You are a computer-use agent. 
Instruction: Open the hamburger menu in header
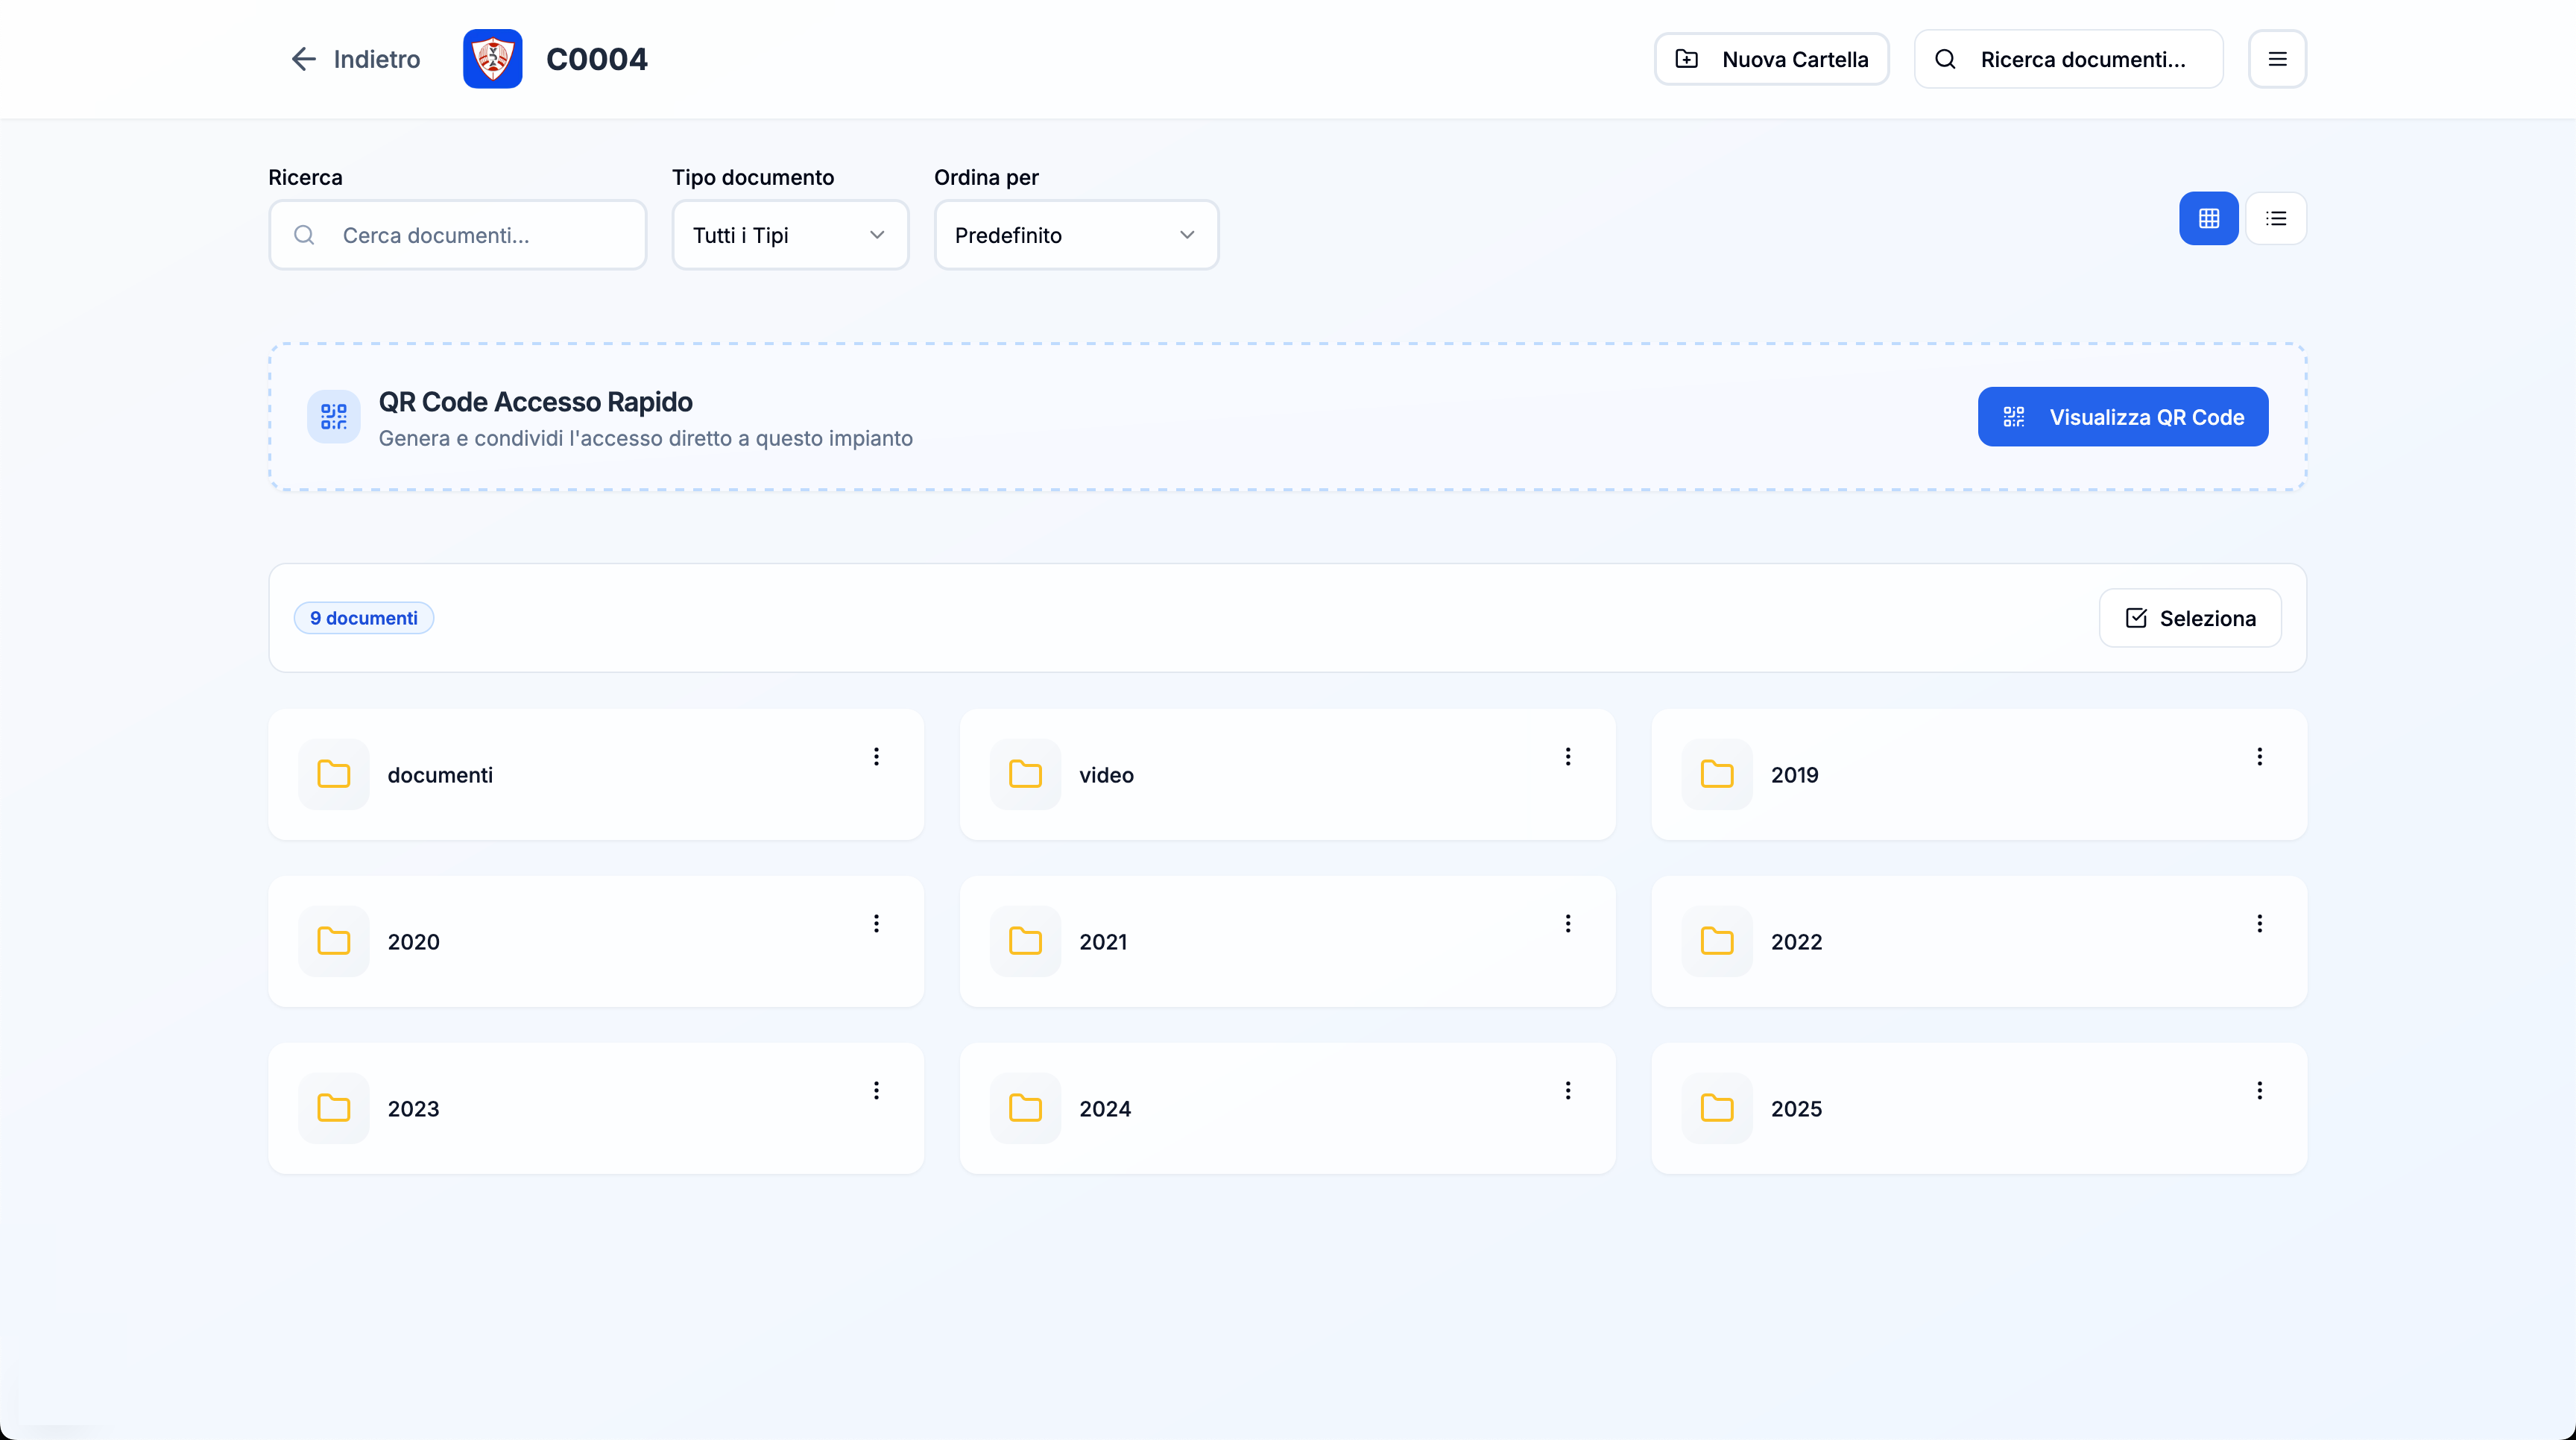click(x=2277, y=59)
